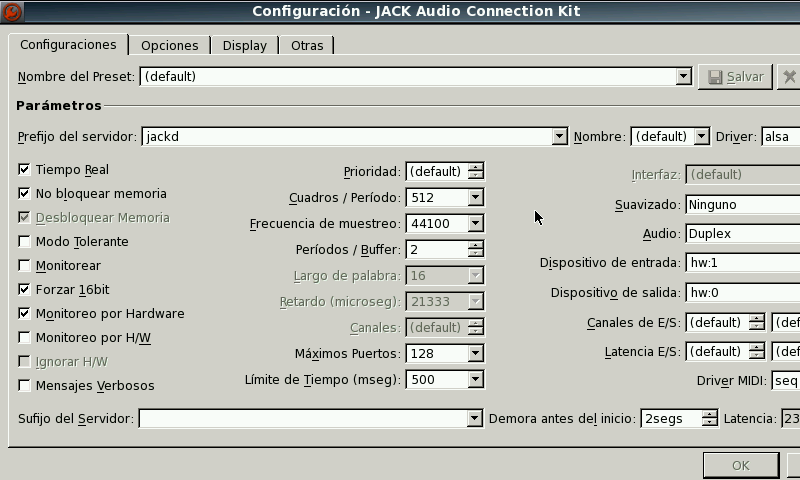Click the JACK application icon in title bar
800x480 pixels.
pos(12,12)
